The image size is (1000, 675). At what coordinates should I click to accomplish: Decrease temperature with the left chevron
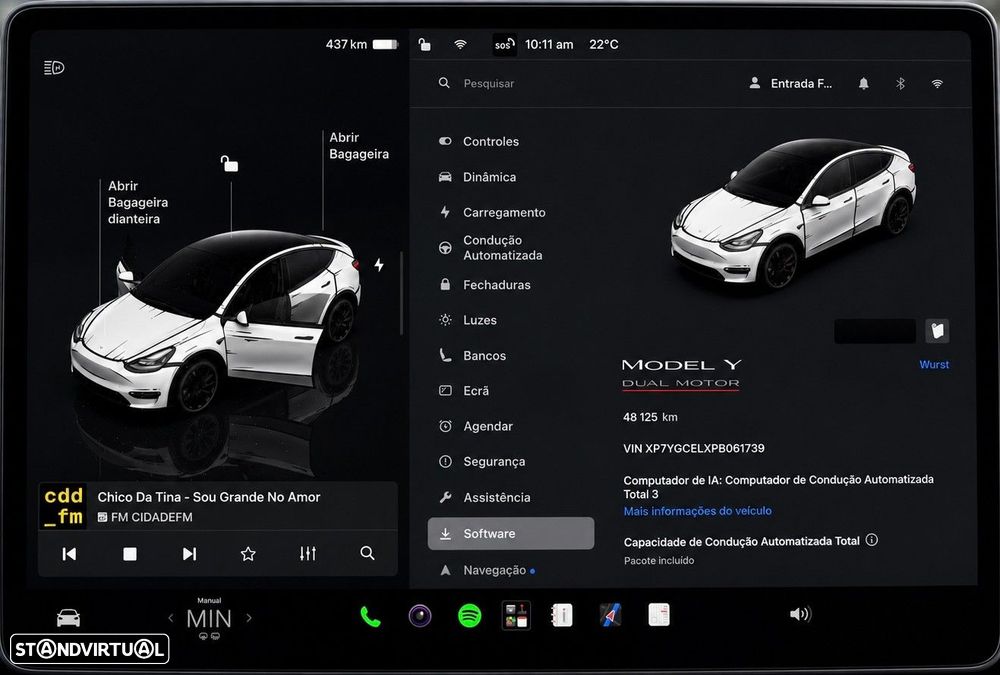pyautogui.click(x=170, y=618)
